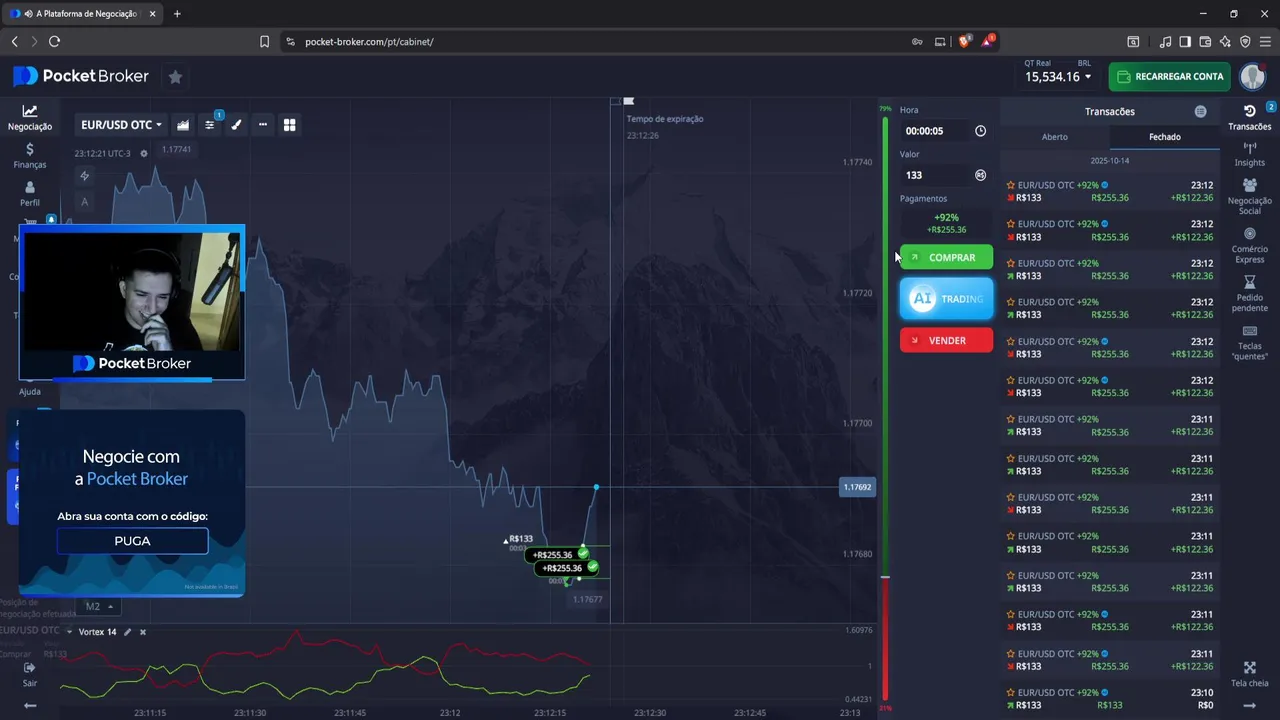Open Transações in the right sidebar
The image size is (1280, 720).
click(x=1249, y=117)
